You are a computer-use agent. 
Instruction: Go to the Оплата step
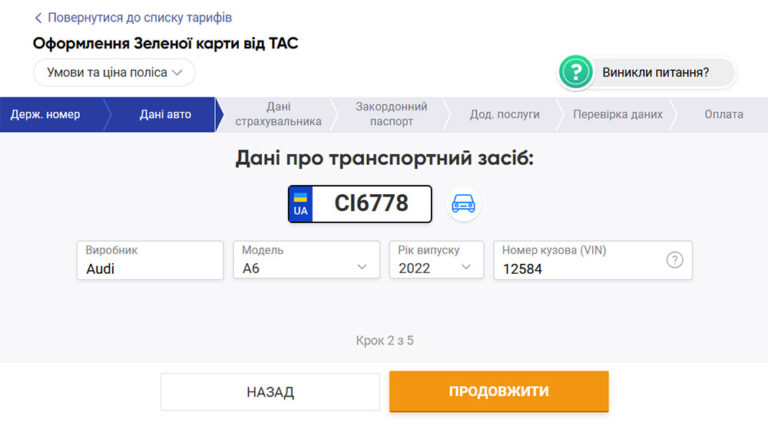(723, 115)
